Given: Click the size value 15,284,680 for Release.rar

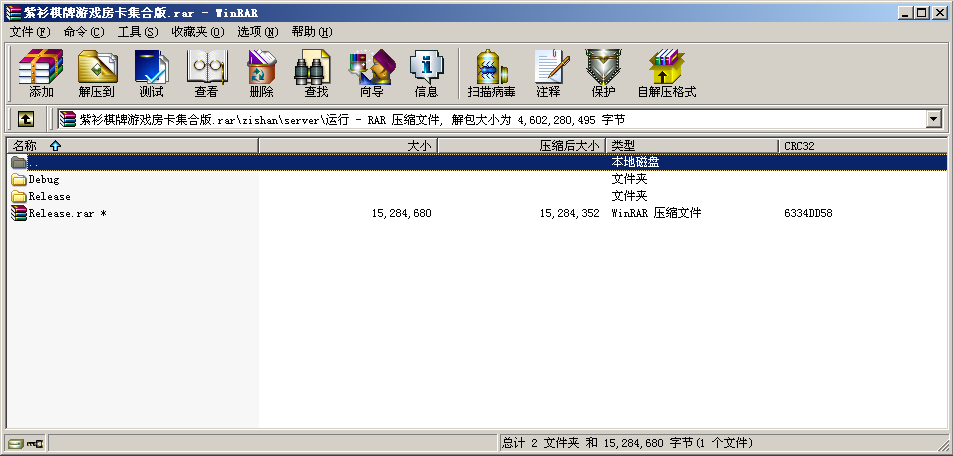Looking at the screenshot, I should click(402, 213).
